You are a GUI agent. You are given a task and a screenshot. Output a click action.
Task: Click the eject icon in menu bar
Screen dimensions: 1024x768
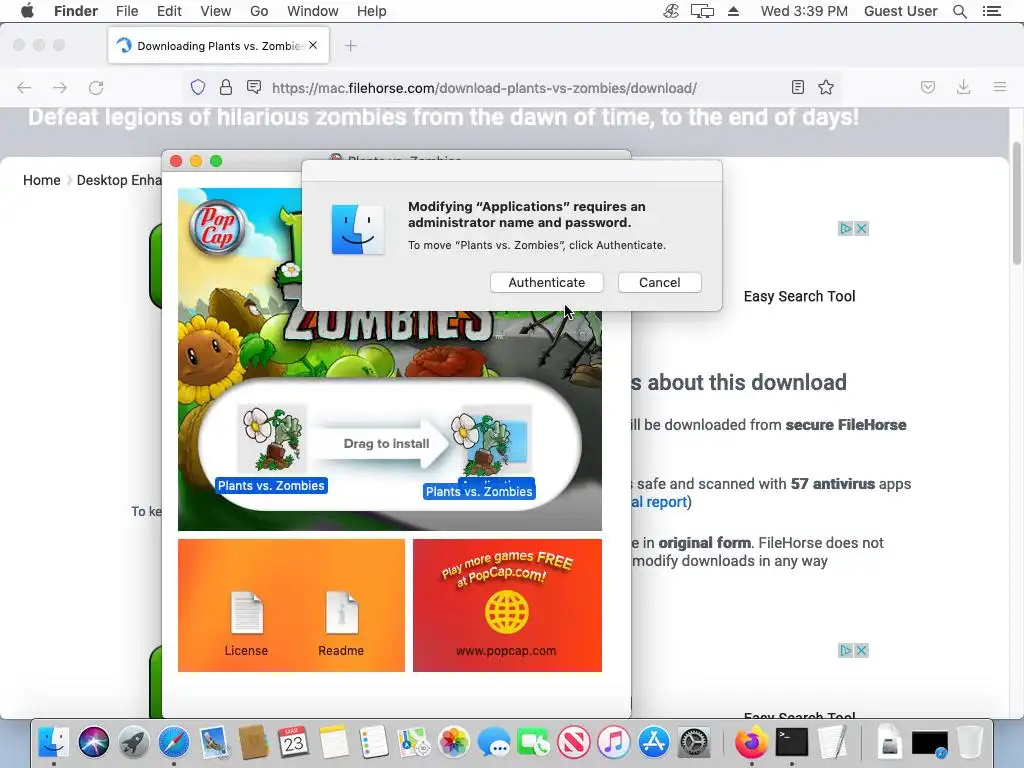733,11
